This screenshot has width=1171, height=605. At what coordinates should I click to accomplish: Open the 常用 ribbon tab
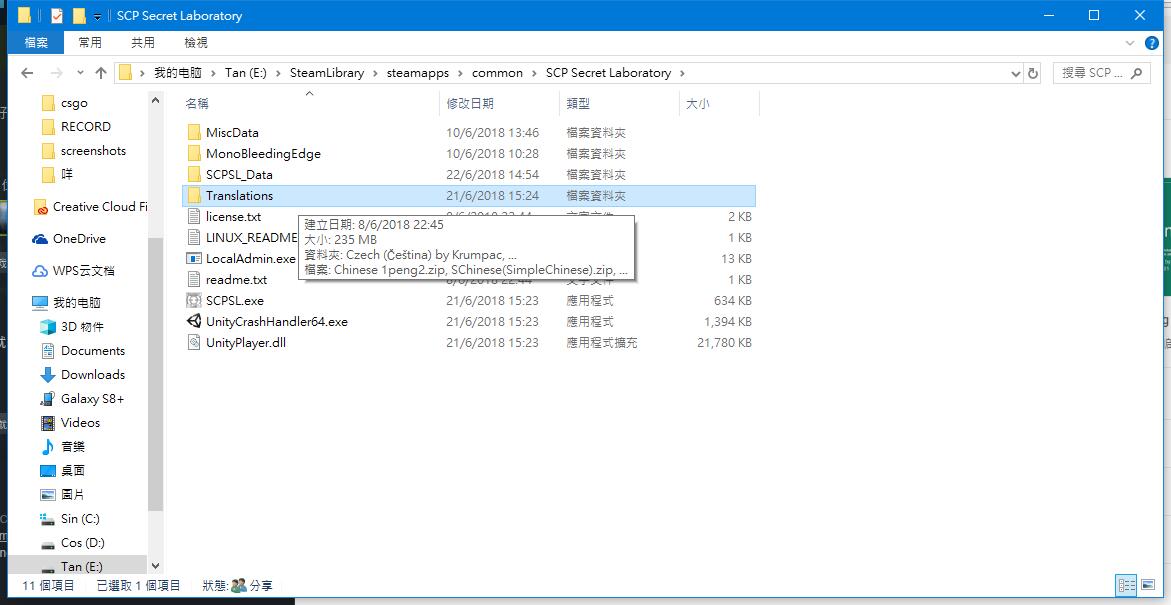[90, 43]
